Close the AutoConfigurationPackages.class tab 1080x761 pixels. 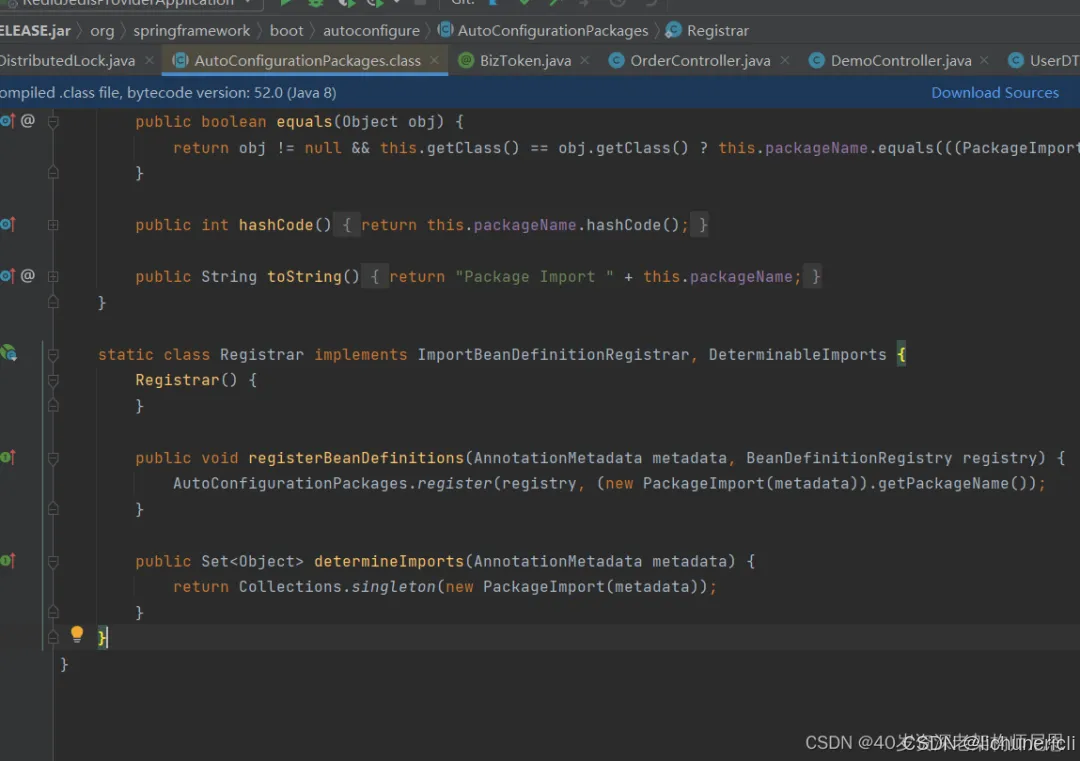pos(435,61)
